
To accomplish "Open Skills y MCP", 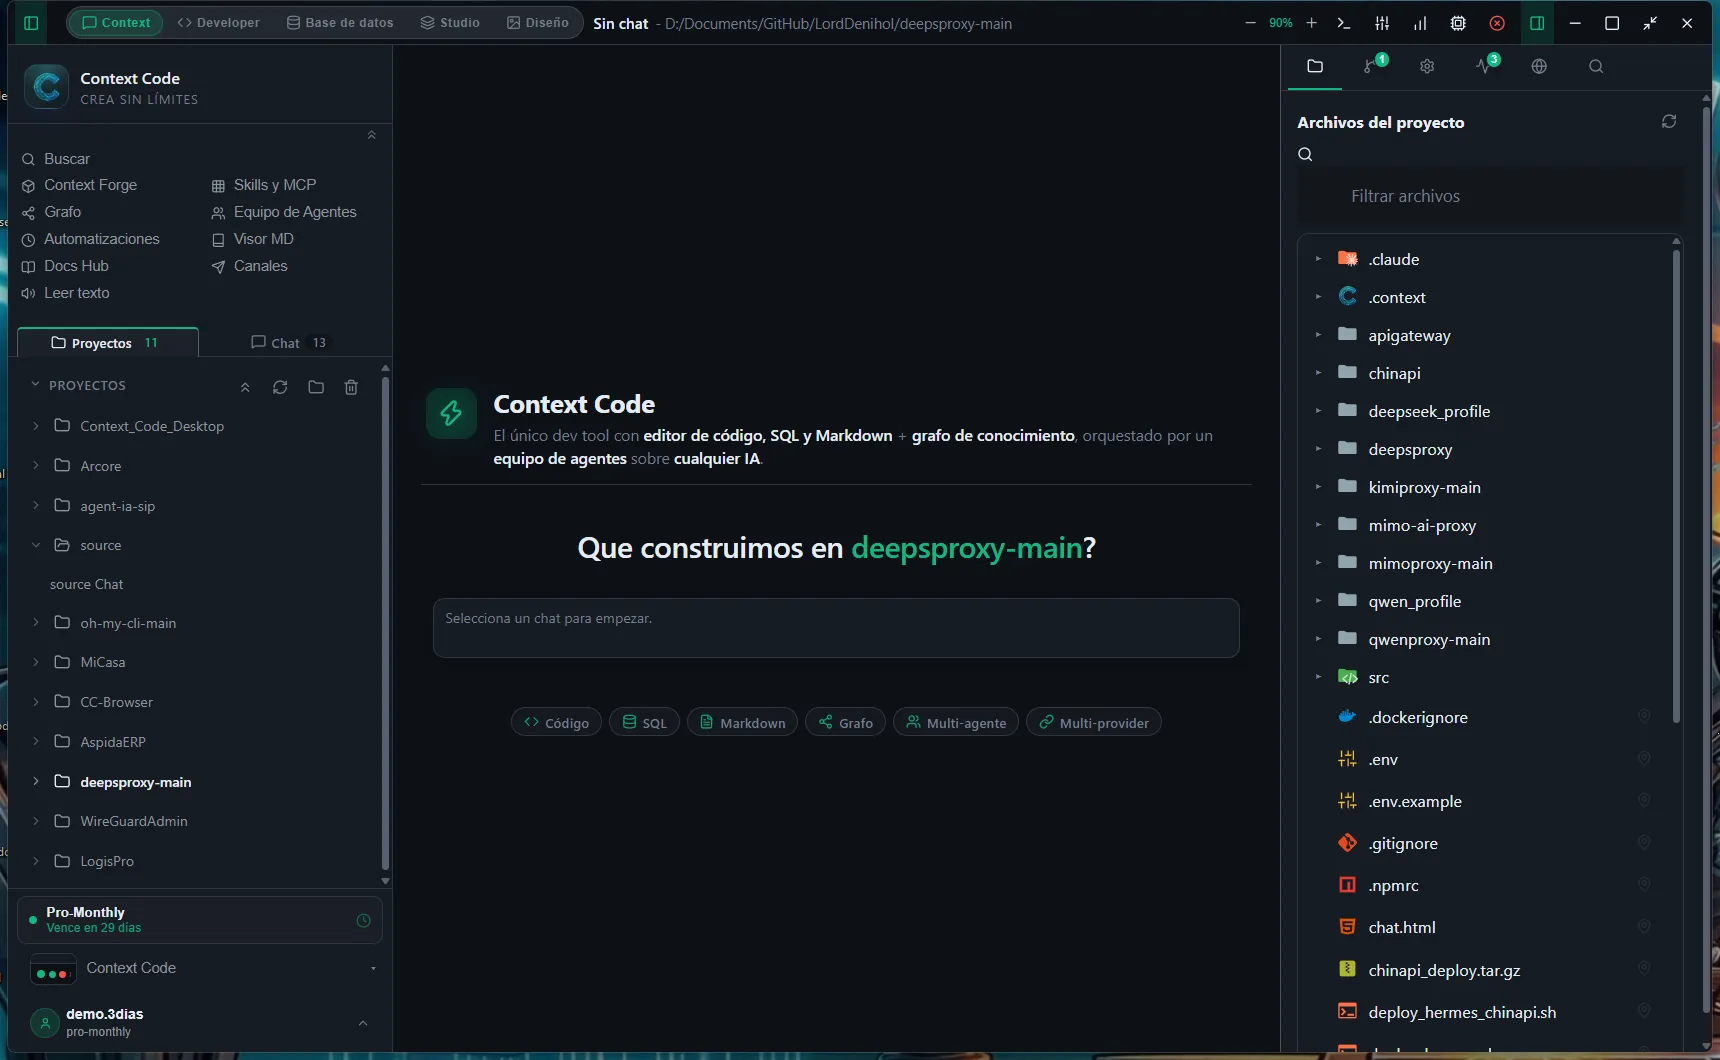I will [264, 185].
